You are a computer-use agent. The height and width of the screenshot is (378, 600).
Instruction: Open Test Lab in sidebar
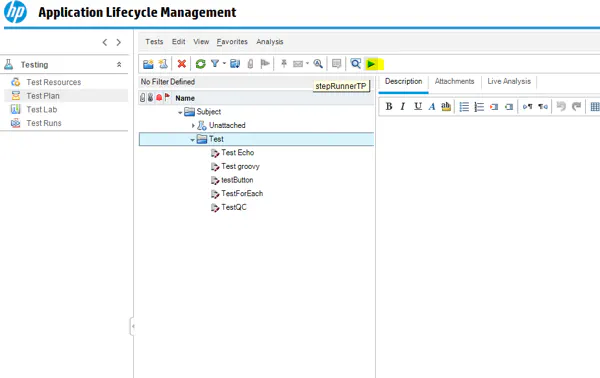(x=42, y=109)
